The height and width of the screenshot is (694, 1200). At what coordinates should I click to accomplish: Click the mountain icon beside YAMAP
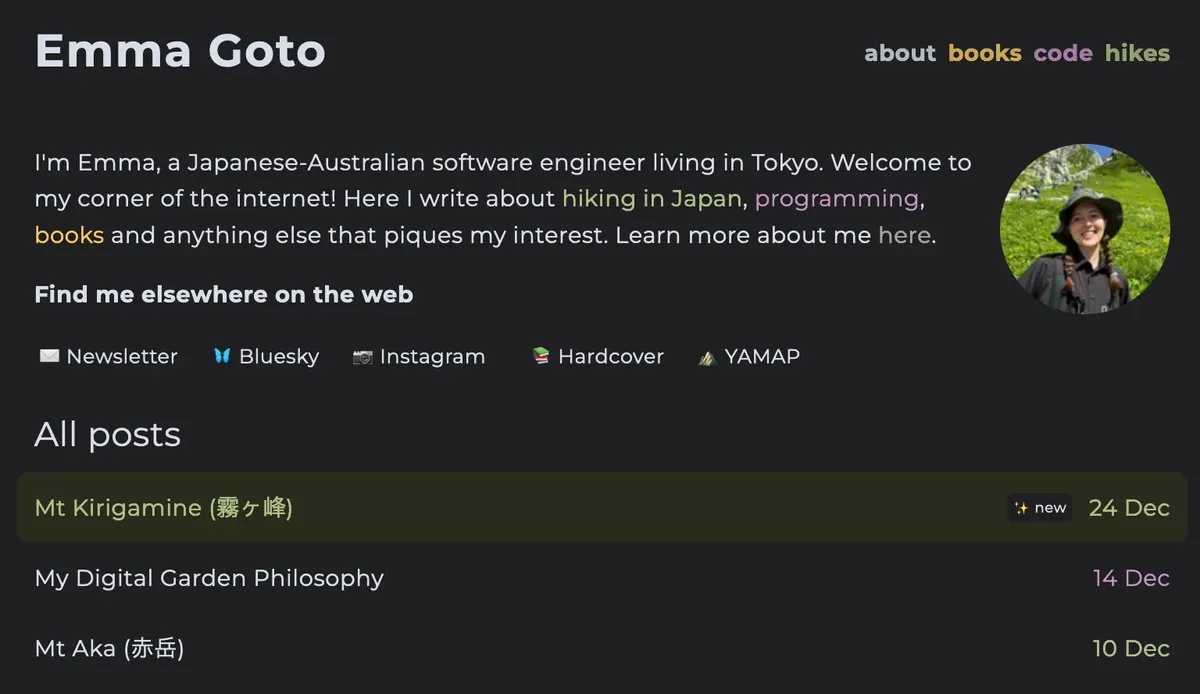click(707, 357)
